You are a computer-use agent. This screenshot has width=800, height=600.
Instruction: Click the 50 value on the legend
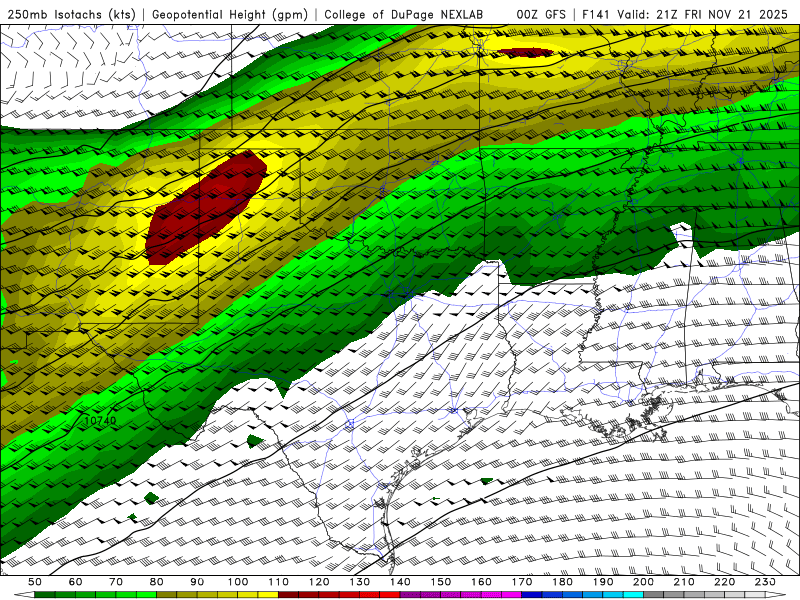[35, 582]
